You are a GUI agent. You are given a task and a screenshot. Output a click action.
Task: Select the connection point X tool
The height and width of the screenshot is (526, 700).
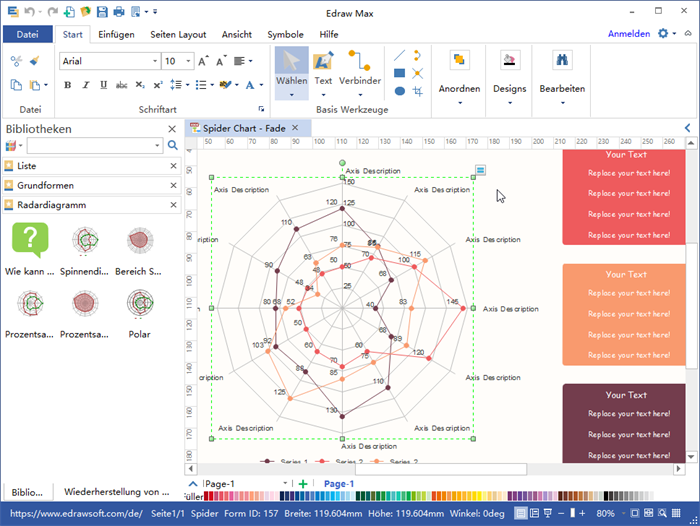pos(417,73)
